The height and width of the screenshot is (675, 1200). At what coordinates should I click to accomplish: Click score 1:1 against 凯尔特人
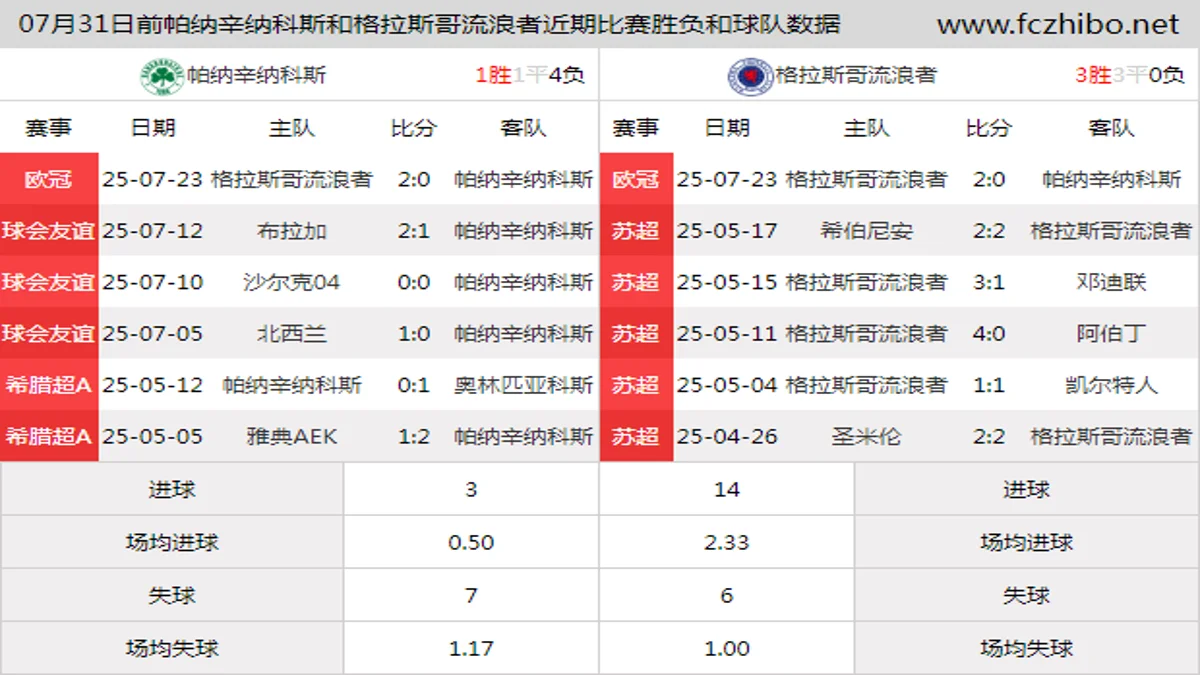[x=988, y=385]
